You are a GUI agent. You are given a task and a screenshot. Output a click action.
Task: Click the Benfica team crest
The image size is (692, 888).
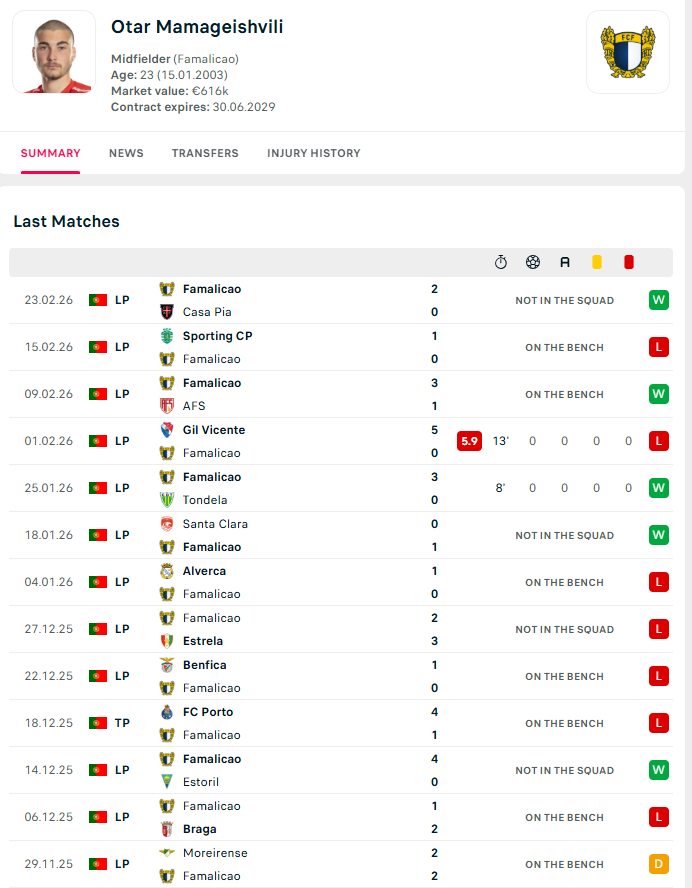tap(167, 665)
